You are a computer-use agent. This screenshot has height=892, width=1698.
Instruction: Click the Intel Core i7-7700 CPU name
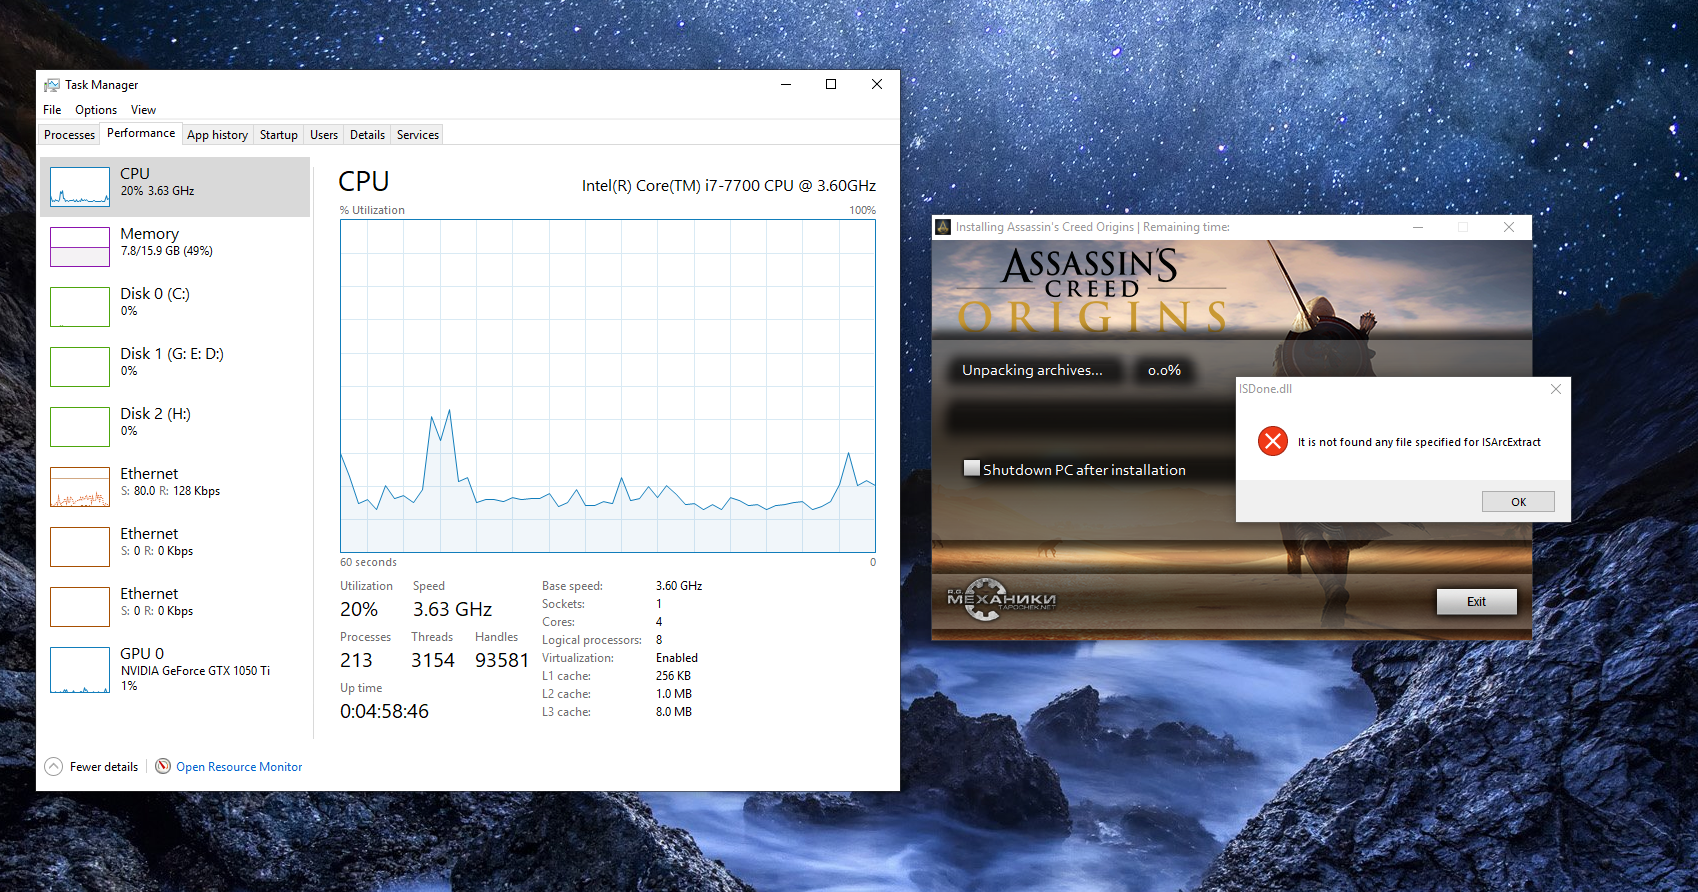point(729,186)
